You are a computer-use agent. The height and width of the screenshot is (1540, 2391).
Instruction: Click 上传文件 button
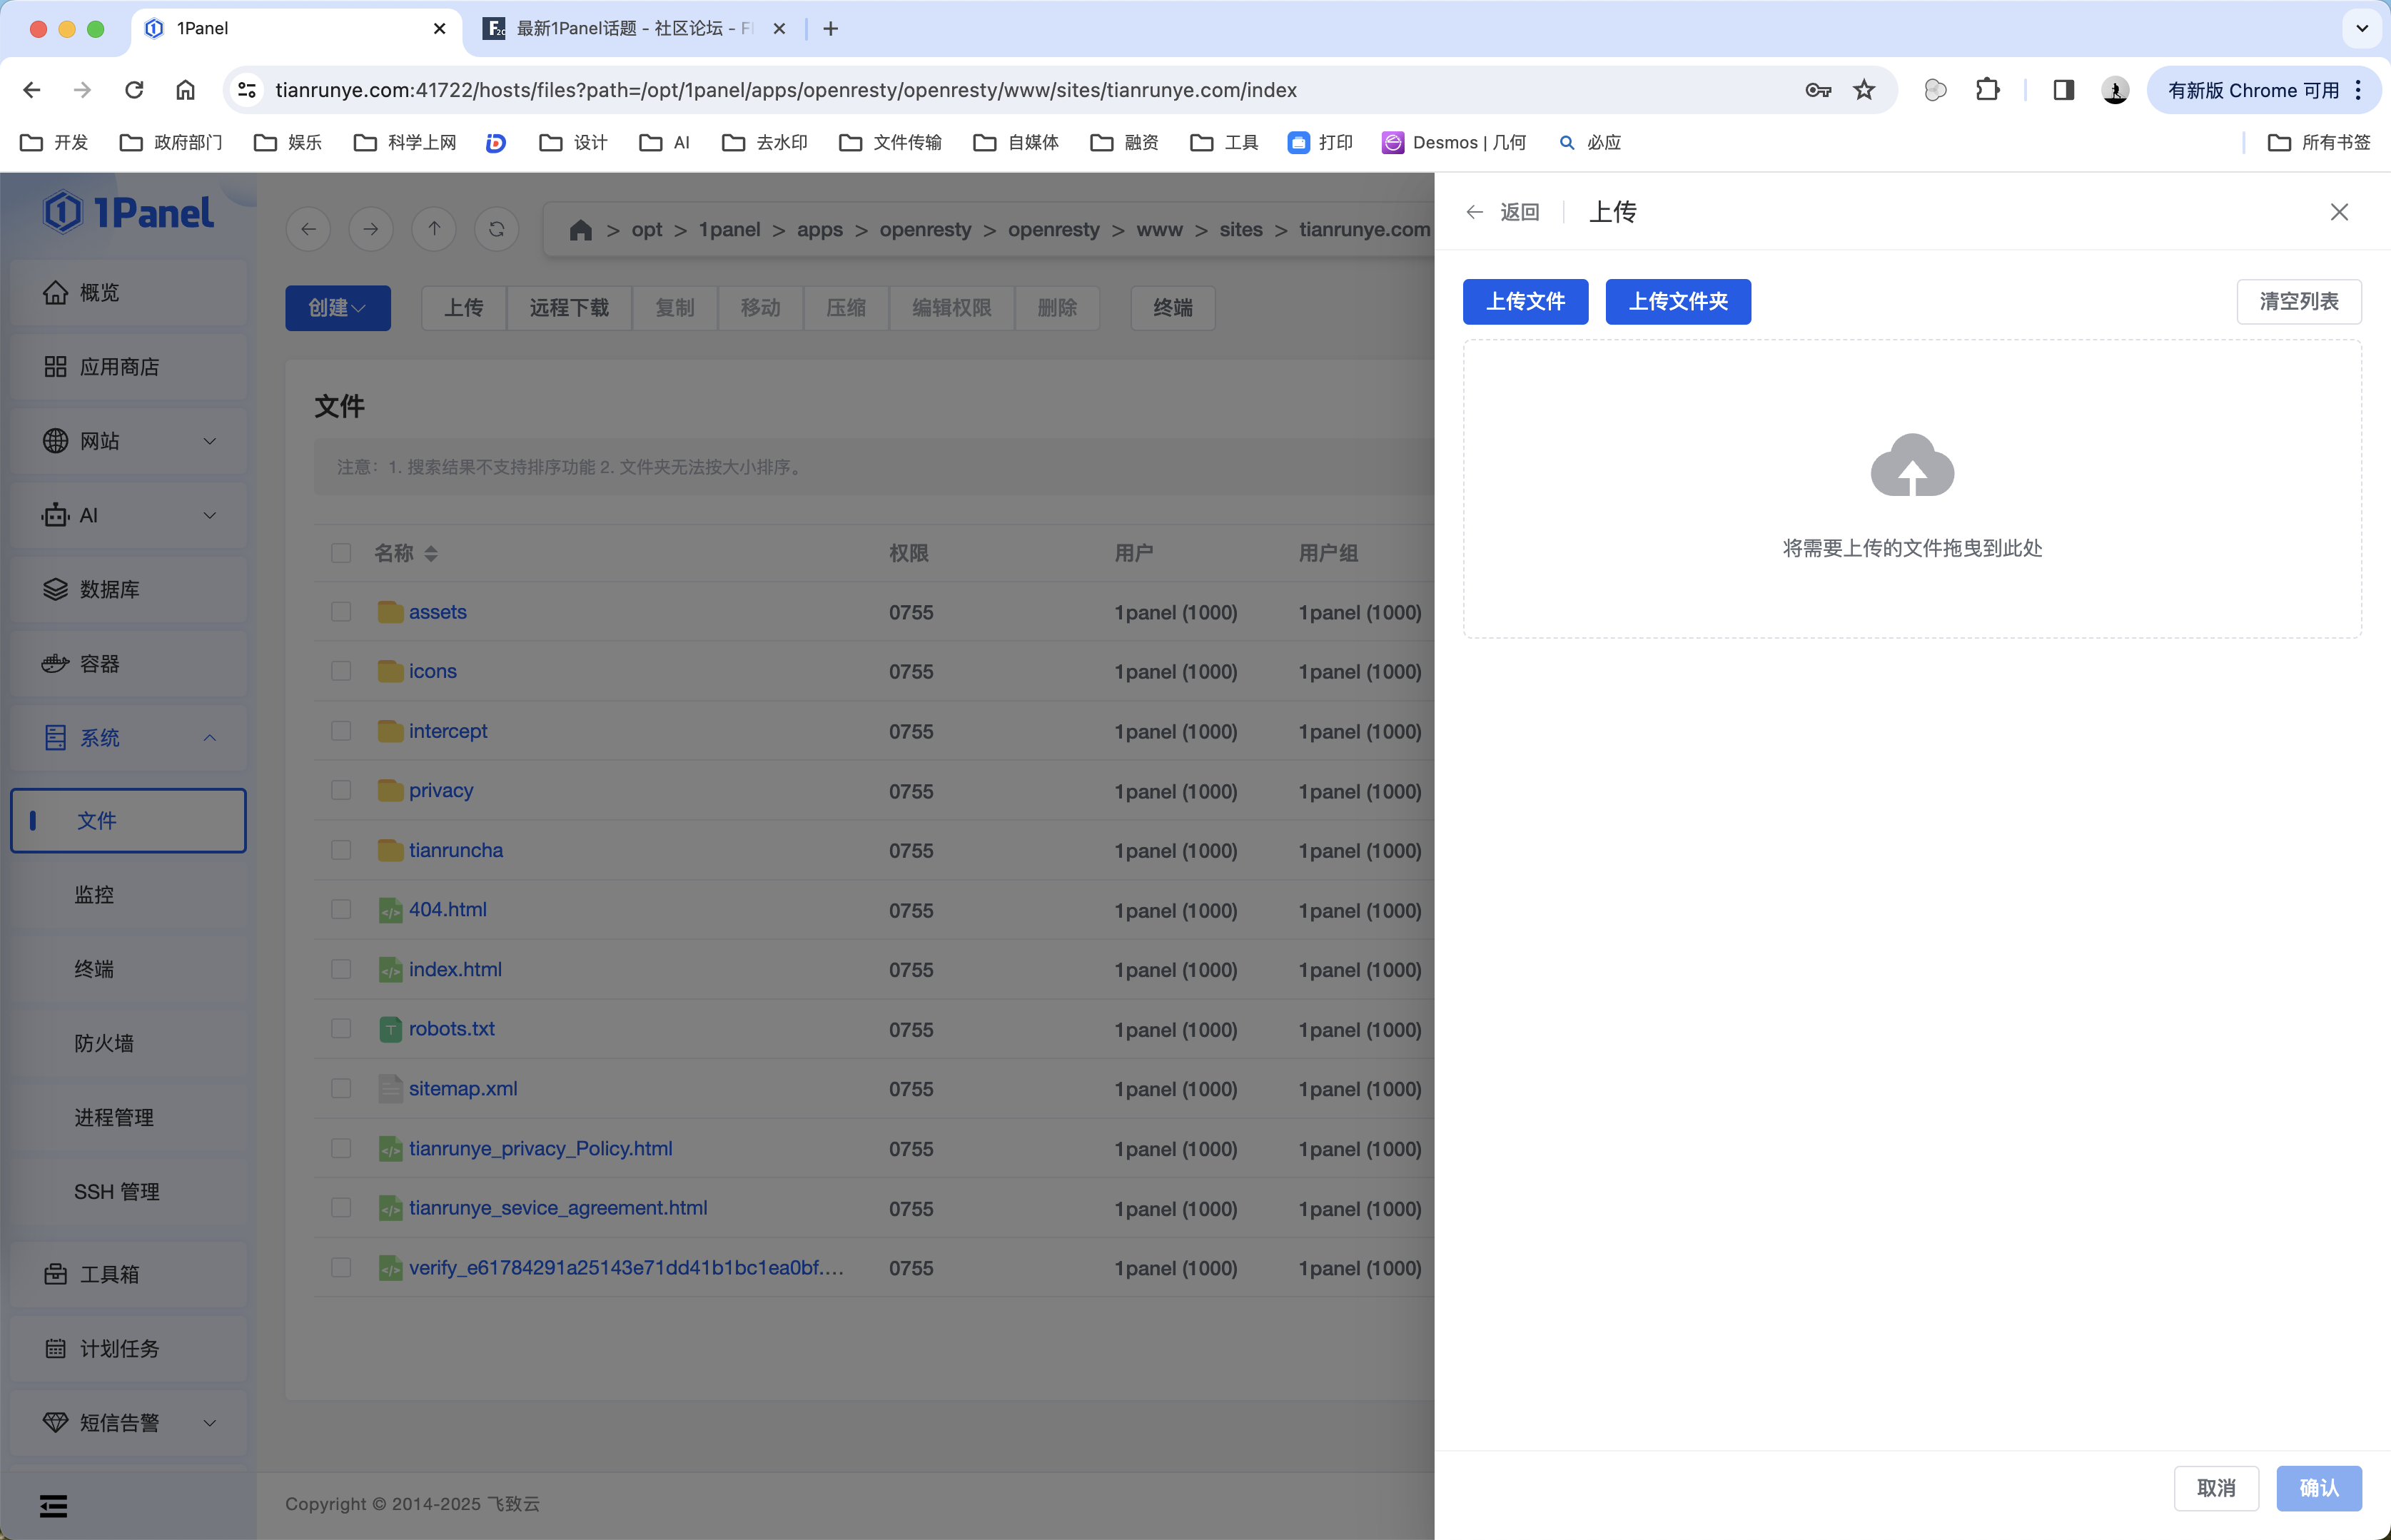(1525, 302)
